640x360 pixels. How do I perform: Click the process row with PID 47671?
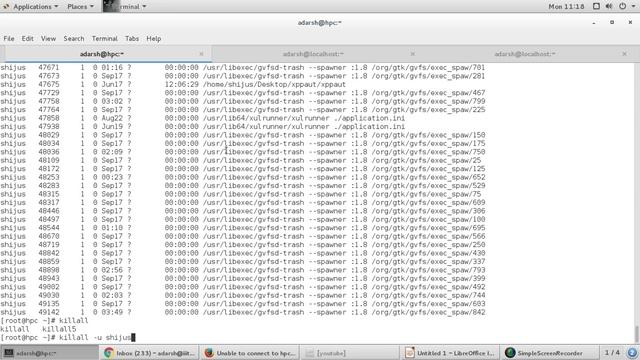click(243, 67)
